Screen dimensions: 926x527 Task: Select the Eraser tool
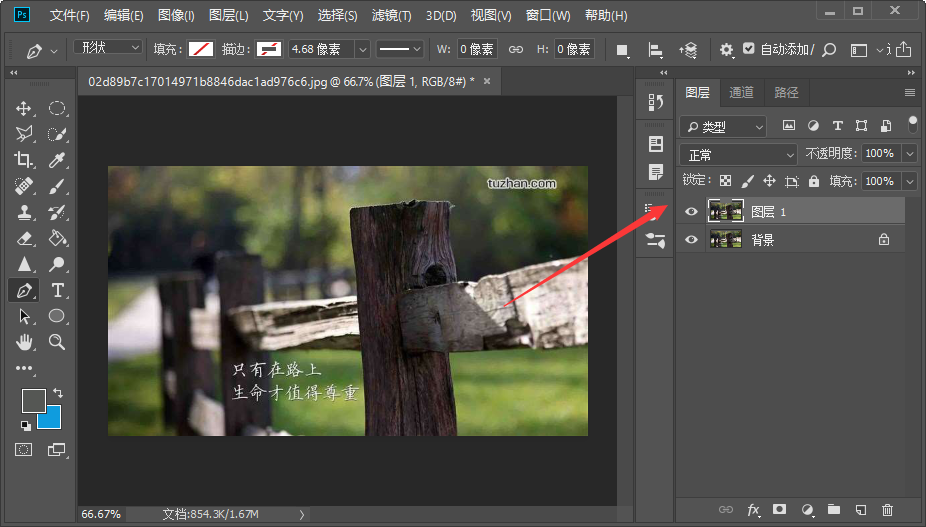(x=24, y=238)
